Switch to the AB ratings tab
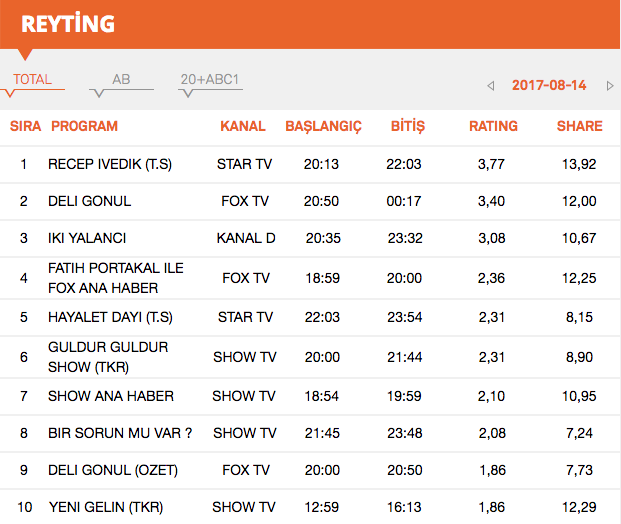621x524 pixels. (121, 80)
